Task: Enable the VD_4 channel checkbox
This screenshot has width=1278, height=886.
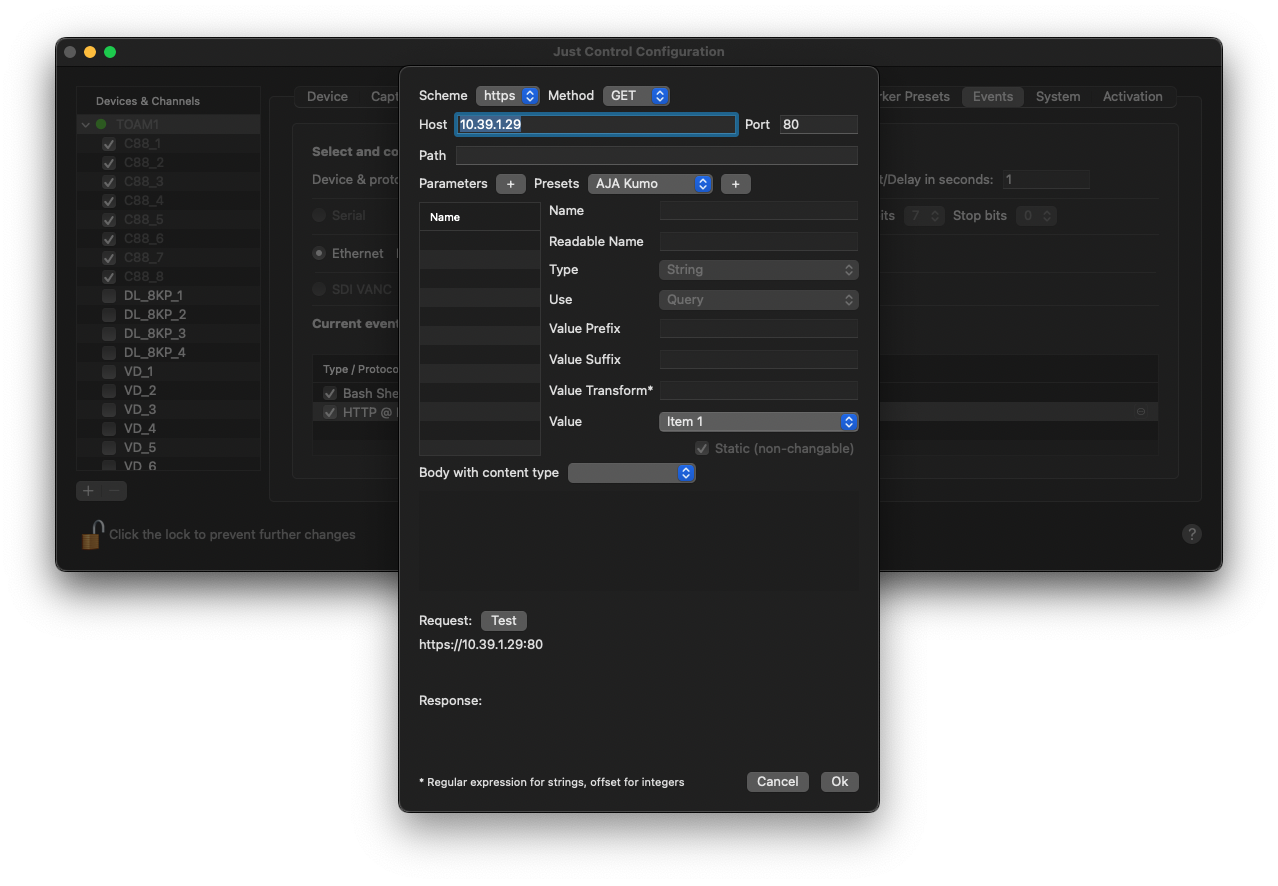Action: [x=109, y=429]
